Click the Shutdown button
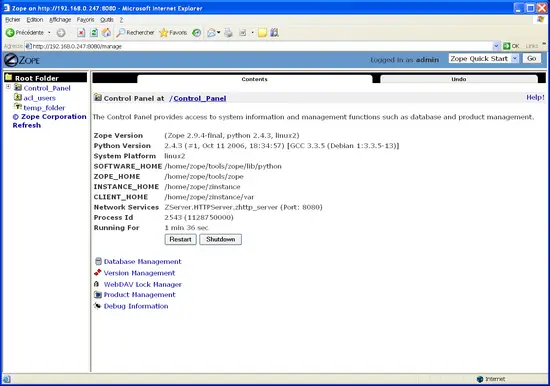 (221, 239)
